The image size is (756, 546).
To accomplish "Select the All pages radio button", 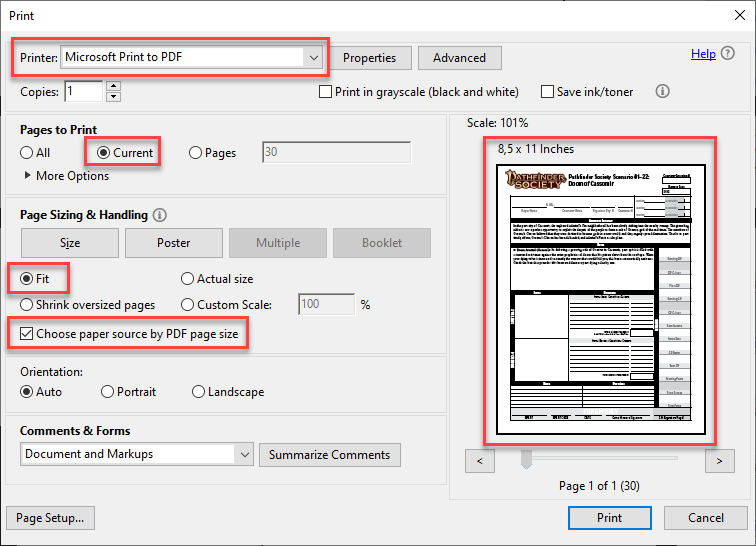I will click(27, 153).
